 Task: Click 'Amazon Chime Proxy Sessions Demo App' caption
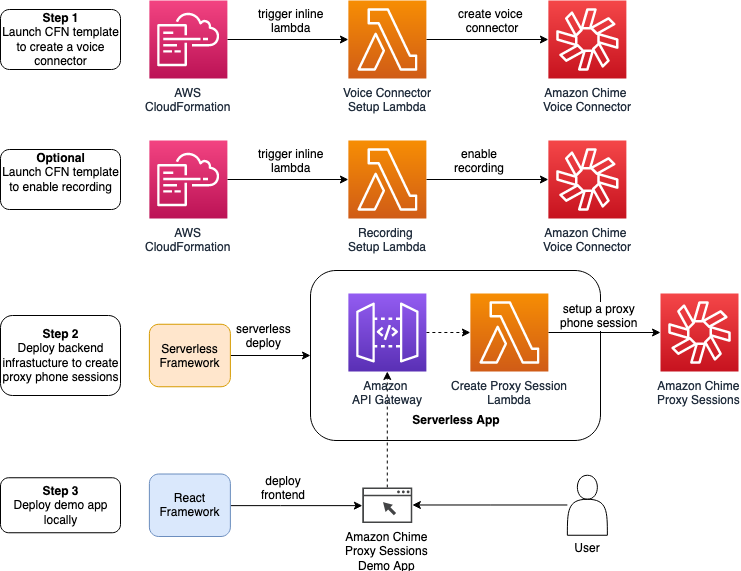pyautogui.click(x=387, y=551)
